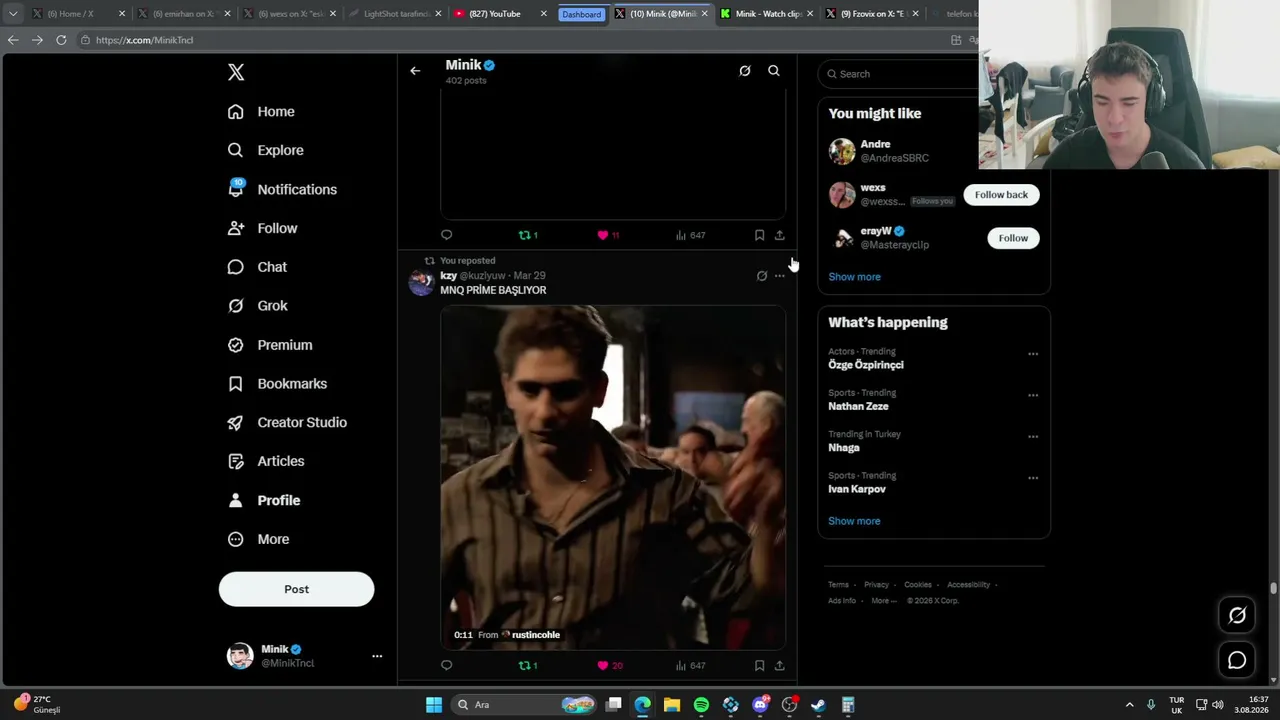Reply to the kzy post

pos(447,665)
